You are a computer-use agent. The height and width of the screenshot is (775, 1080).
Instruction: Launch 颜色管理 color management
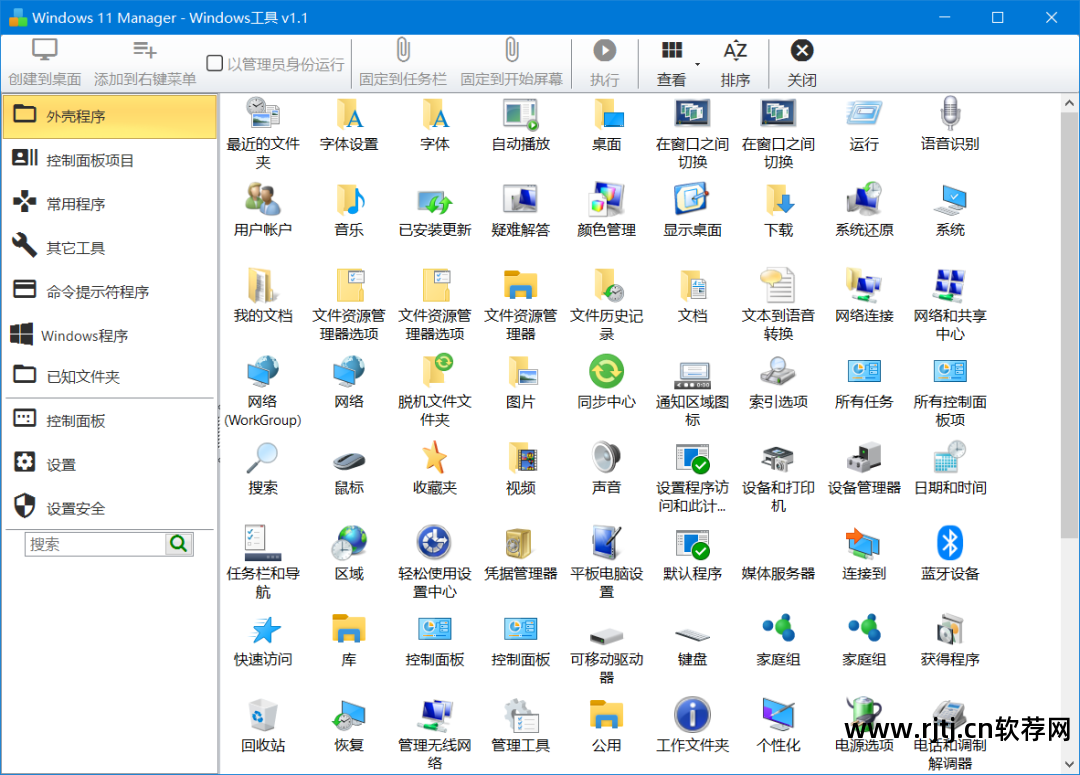tap(607, 207)
